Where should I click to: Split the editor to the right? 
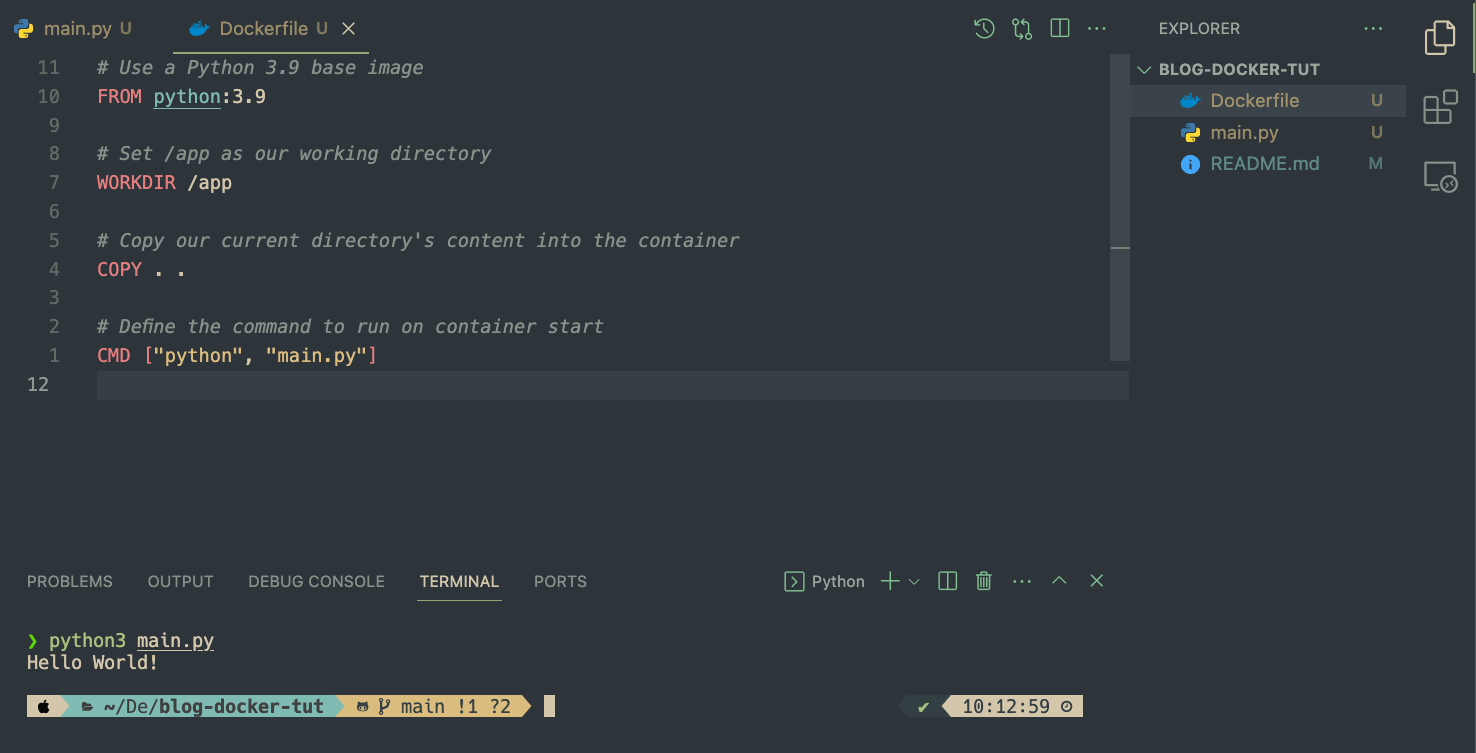[x=1060, y=29]
